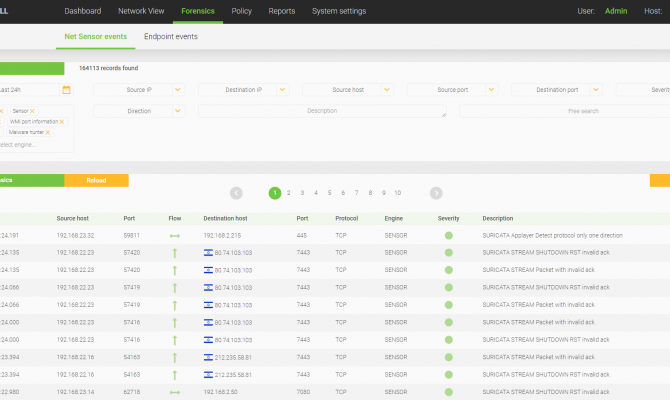Remove the Malware hunter engine tag
Image resolution: width=670 pixels, height=400 pixels.
(48, 132)
